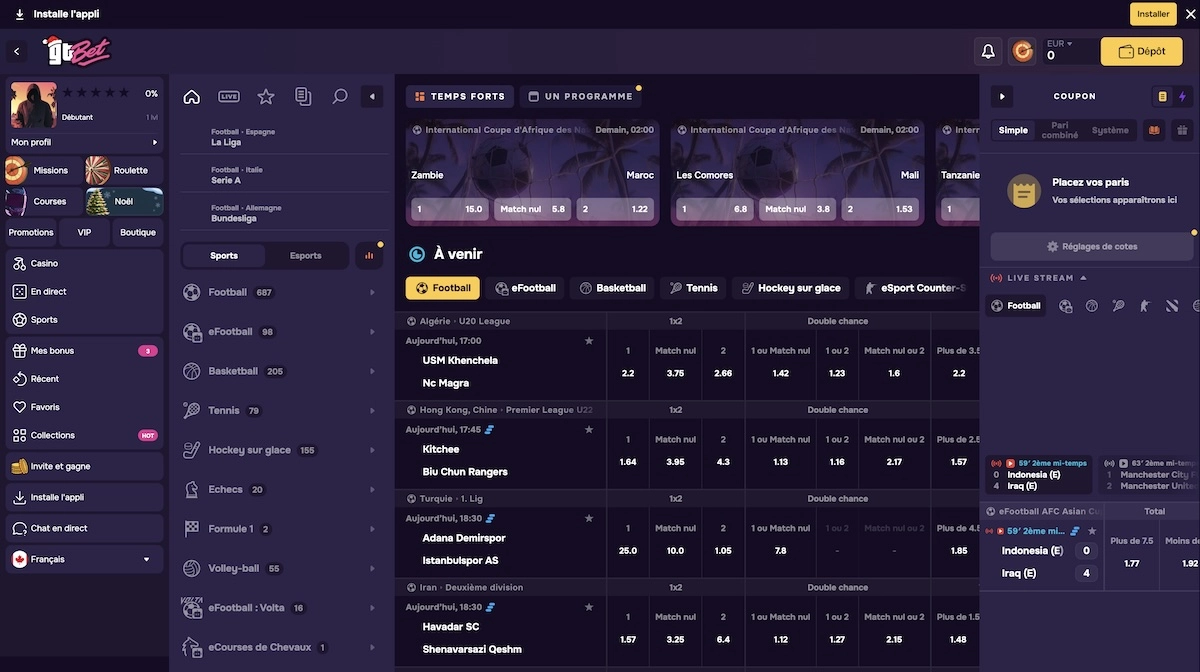Select the LIVE icon in the top bar
The height and width of the screenshot is (672, 1200).
(x=228, y=96)
